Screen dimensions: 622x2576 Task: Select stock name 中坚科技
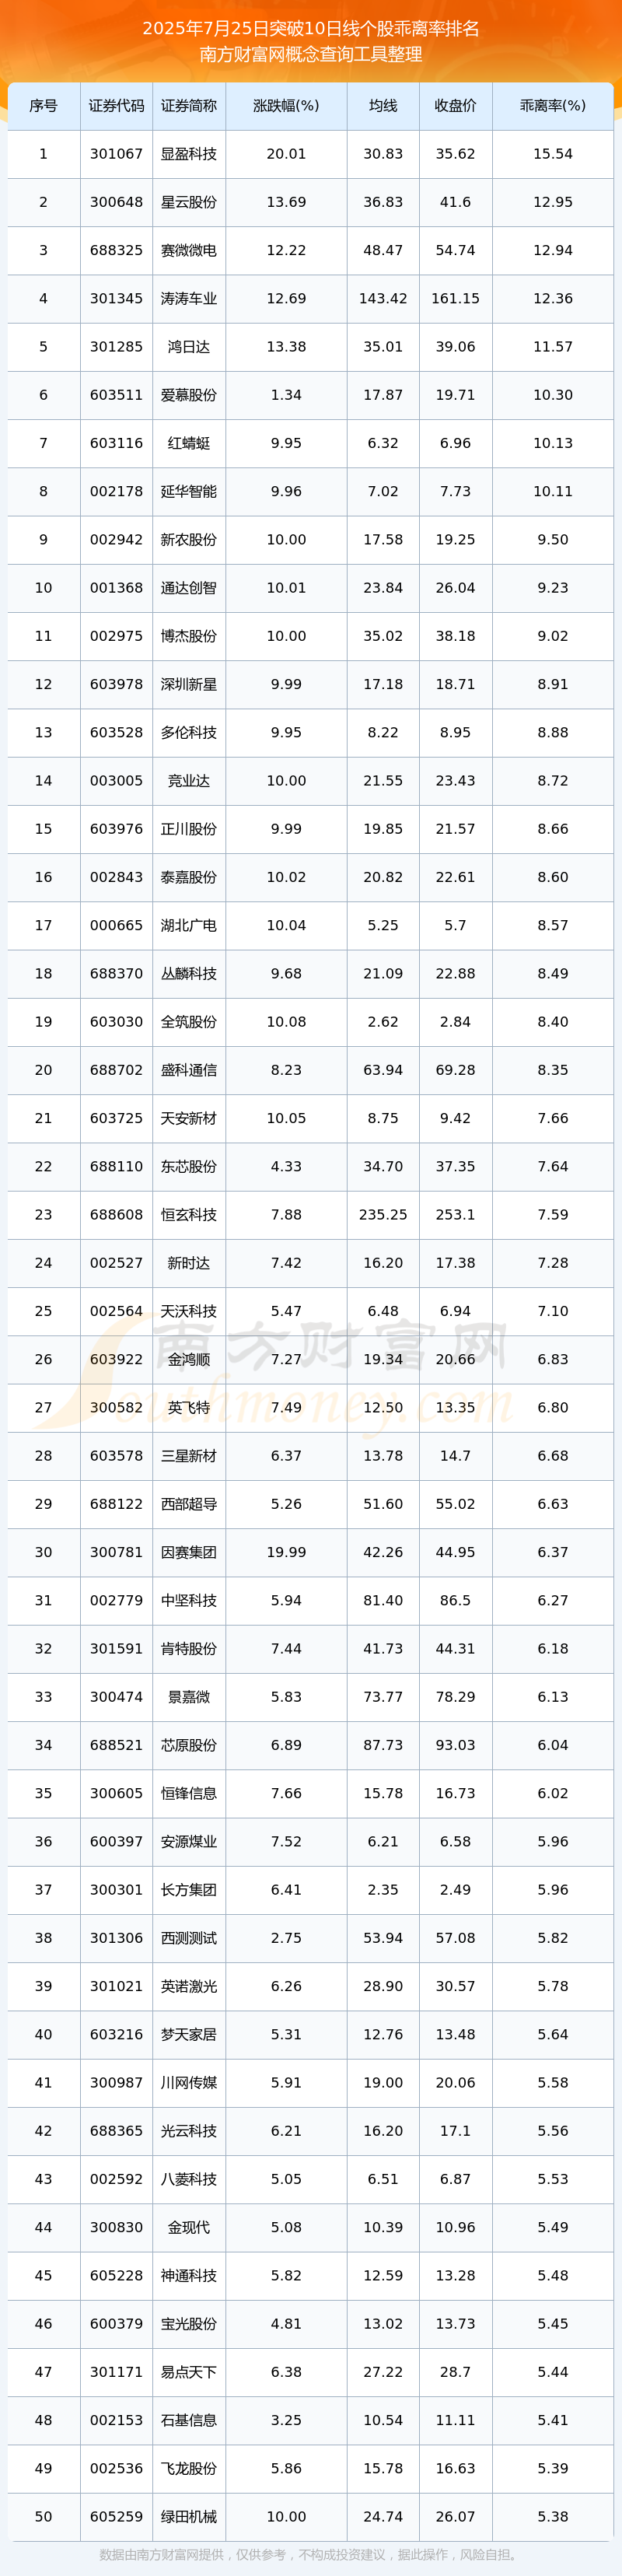(x=189, y=1600)
